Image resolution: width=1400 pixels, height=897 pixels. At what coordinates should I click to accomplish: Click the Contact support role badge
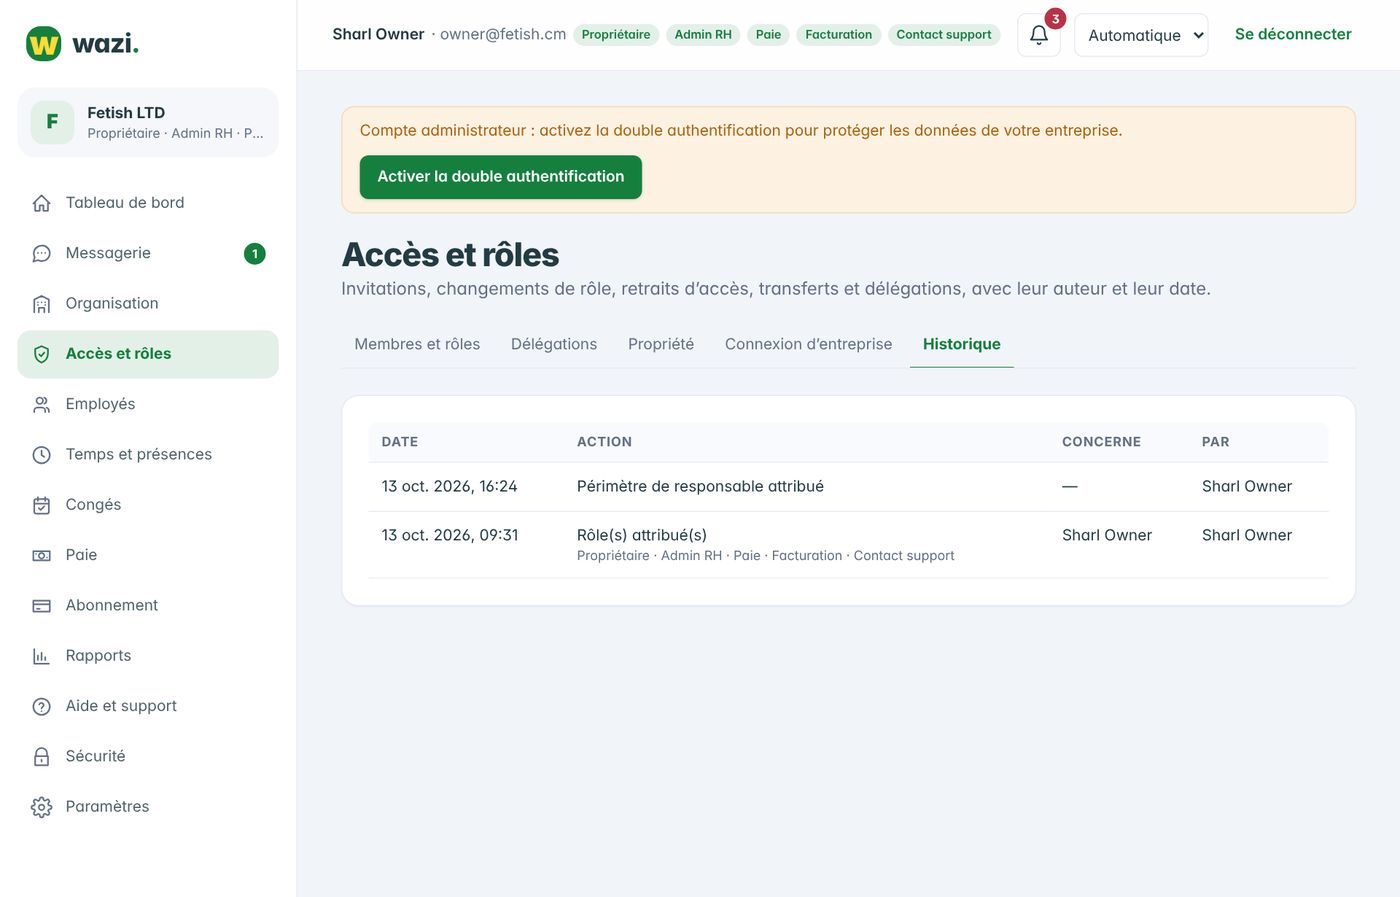[x=944, y=35]
